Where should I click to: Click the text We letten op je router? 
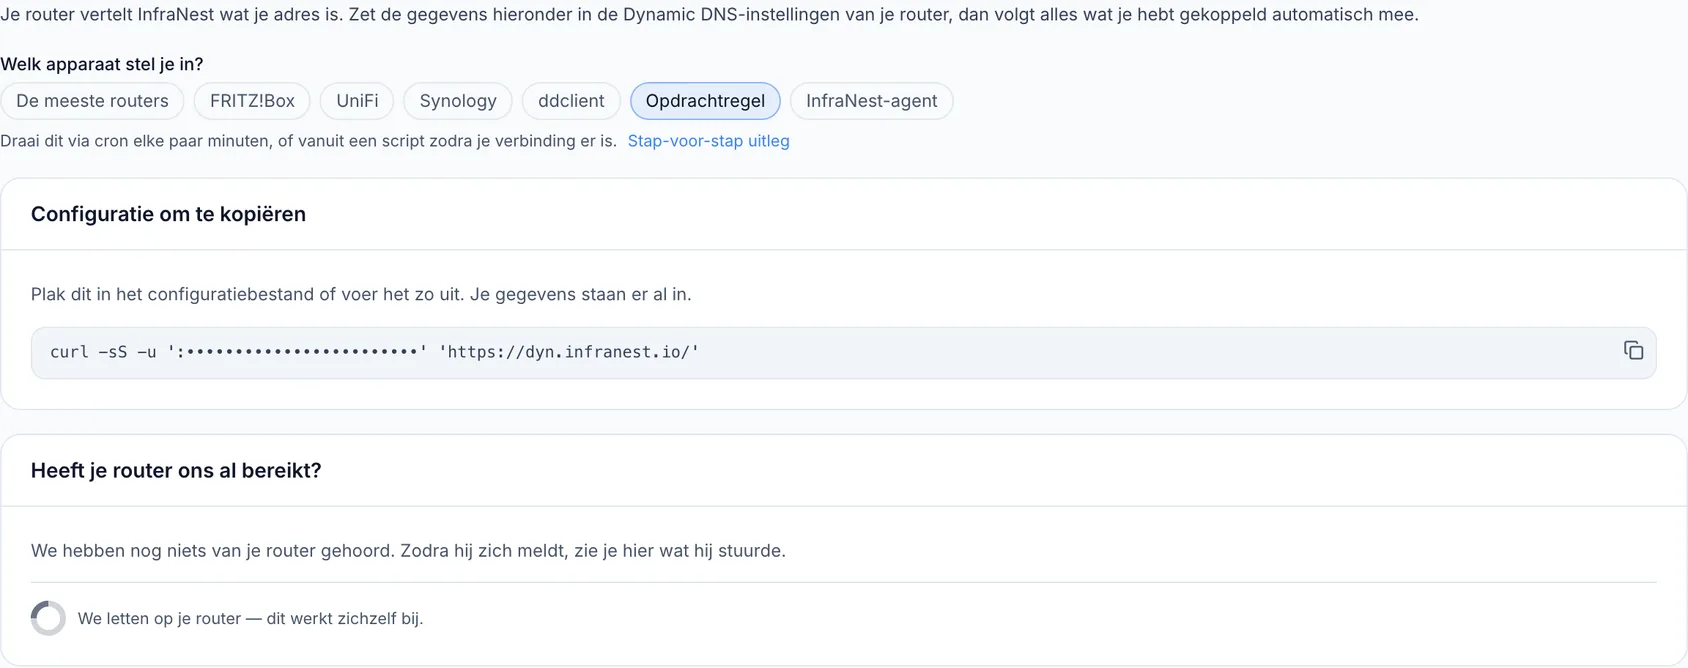coord(251,619)
